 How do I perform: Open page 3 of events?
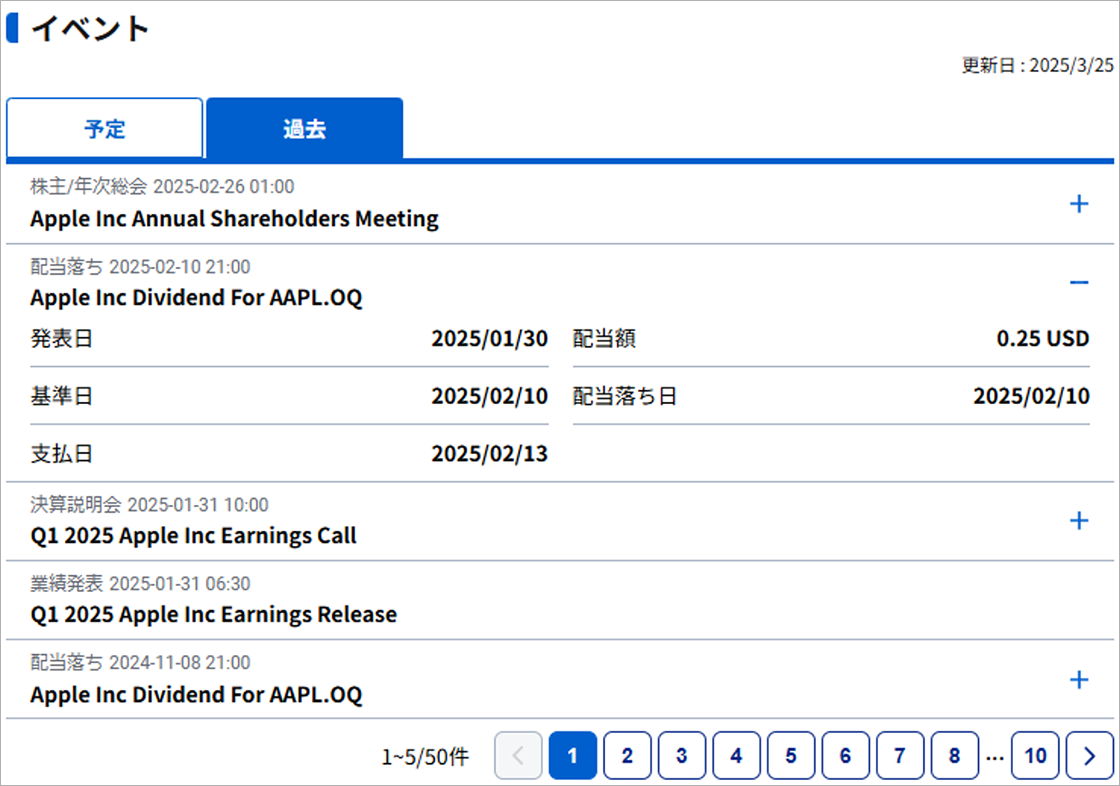point(681,755)
